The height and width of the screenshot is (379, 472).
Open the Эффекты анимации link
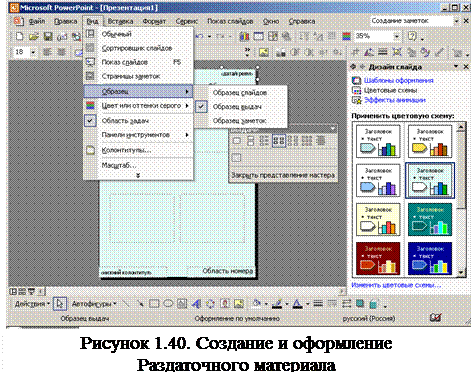[x=395, y=100]
